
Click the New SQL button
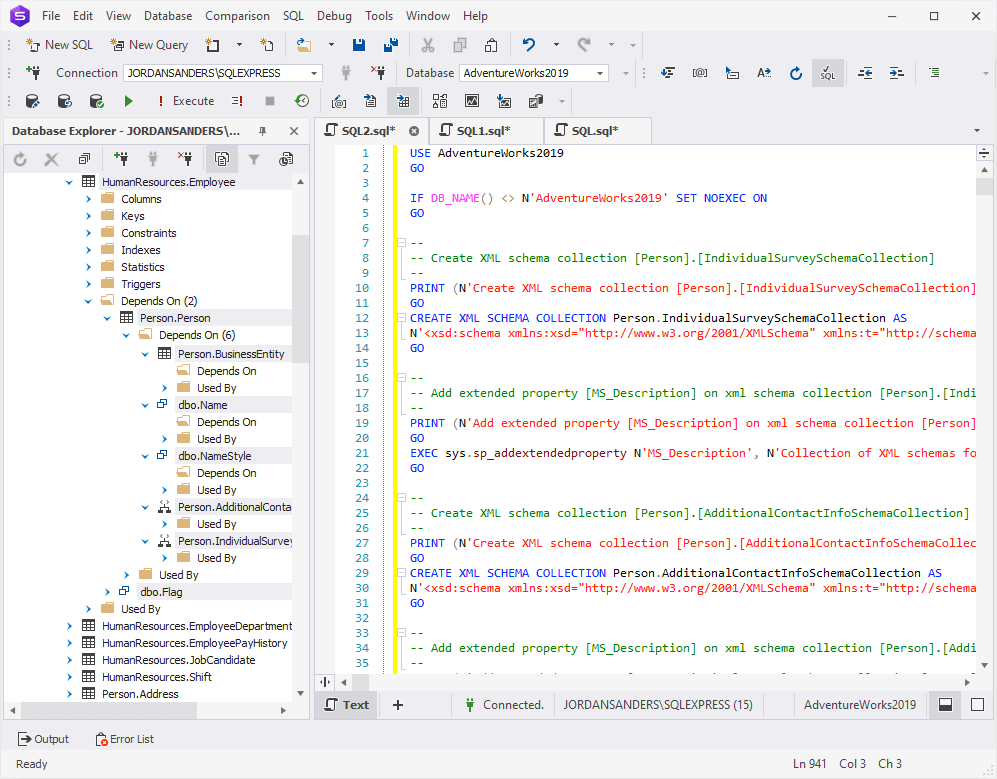[59, 45]
